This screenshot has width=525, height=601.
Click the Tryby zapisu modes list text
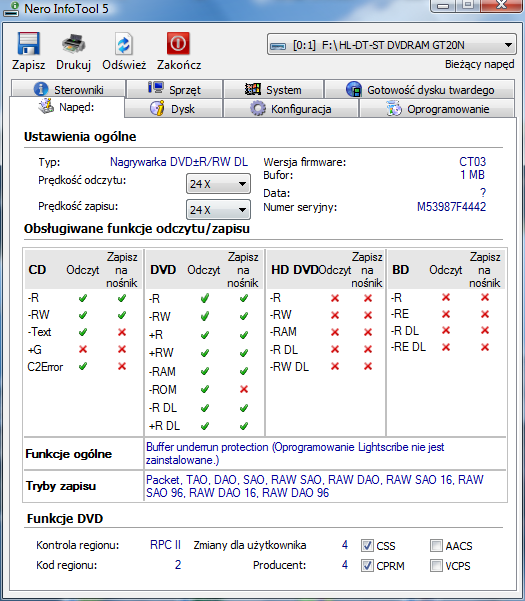tap(315, 486)
